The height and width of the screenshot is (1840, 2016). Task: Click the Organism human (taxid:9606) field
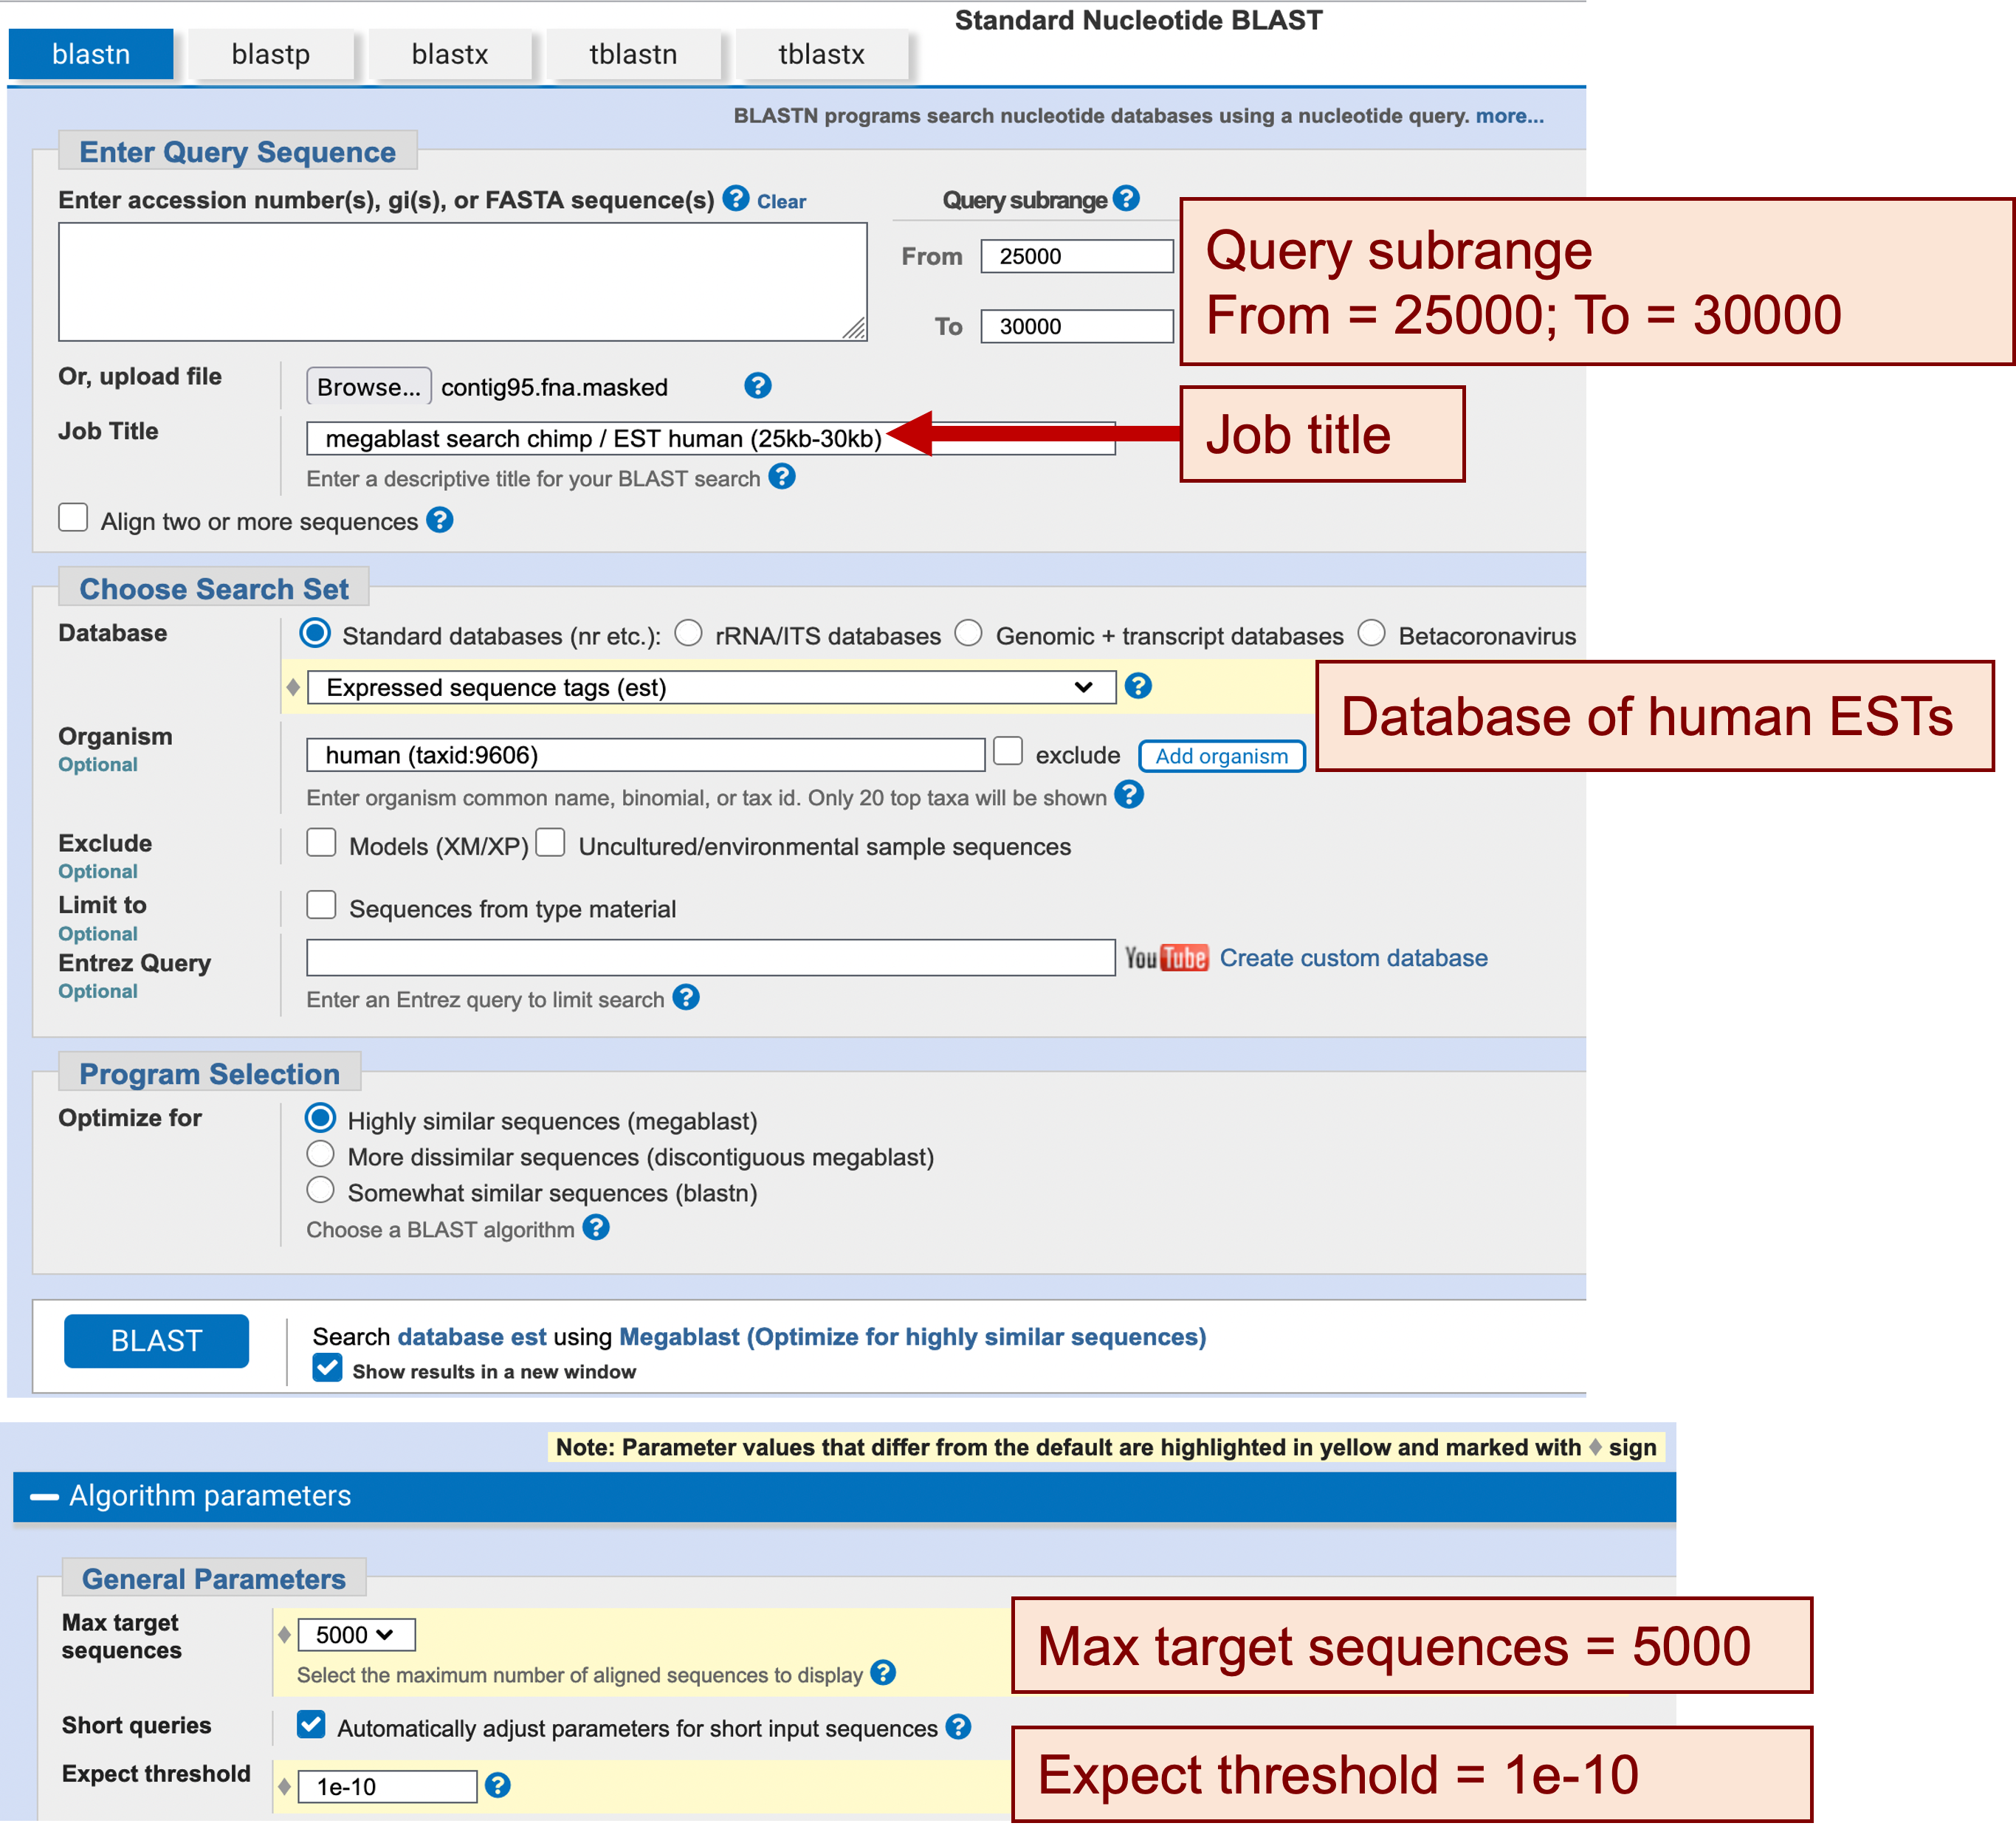pos(646,755)
